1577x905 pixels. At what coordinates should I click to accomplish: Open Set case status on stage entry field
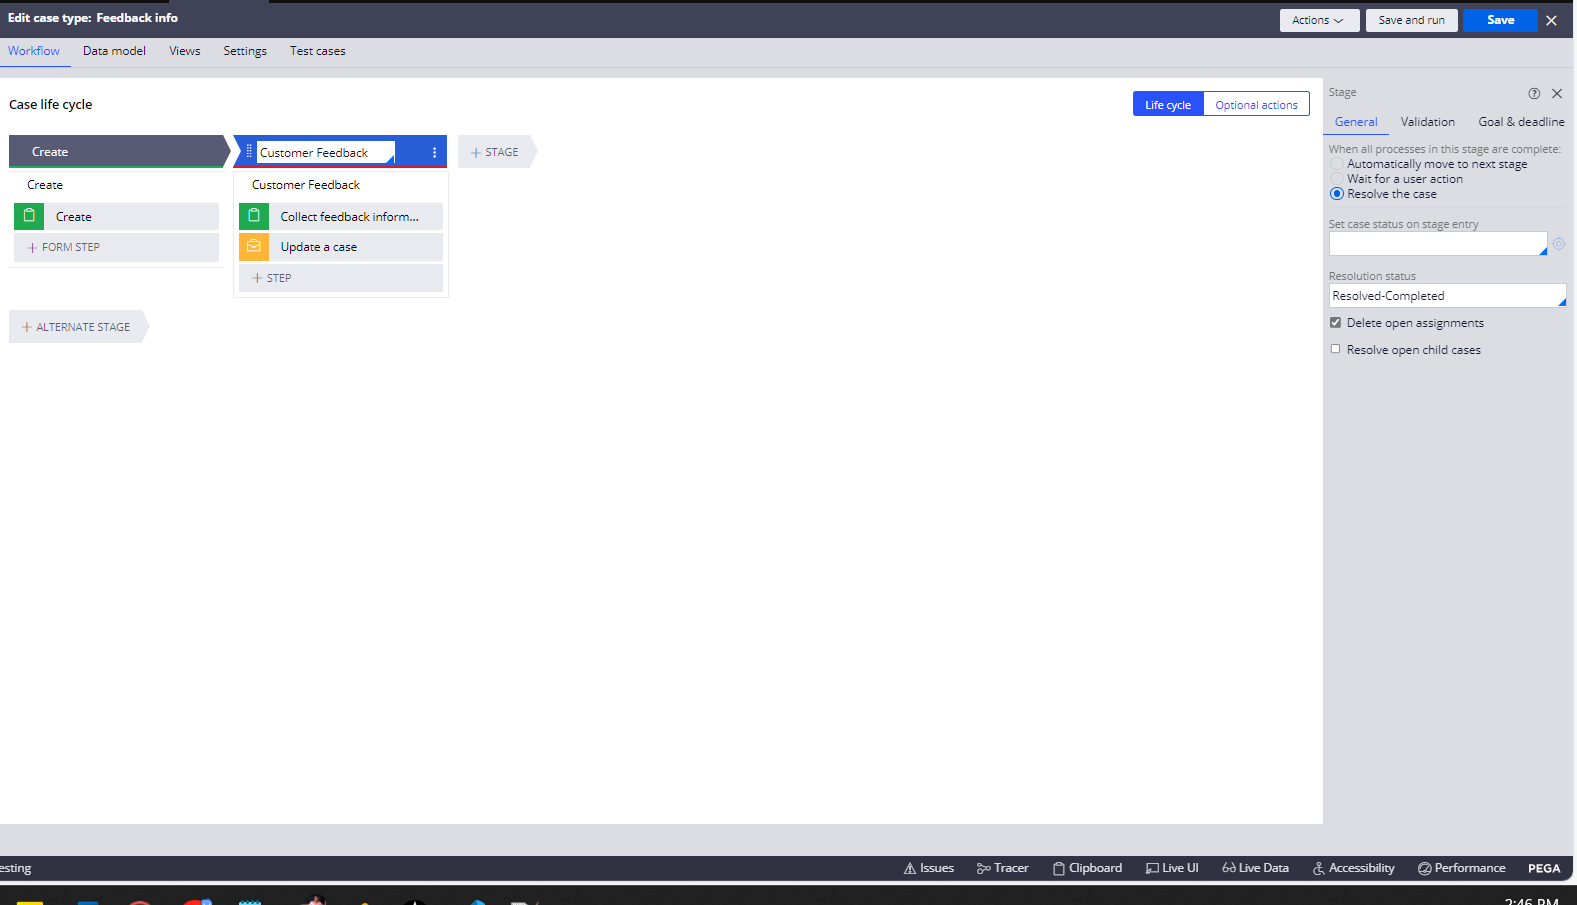(1437, 244)
